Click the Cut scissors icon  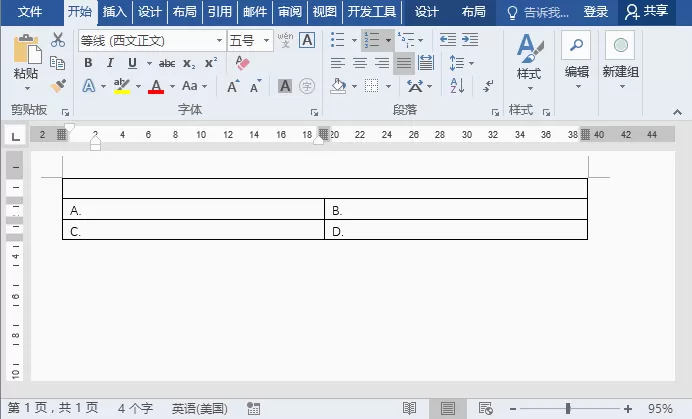(58, 40)
